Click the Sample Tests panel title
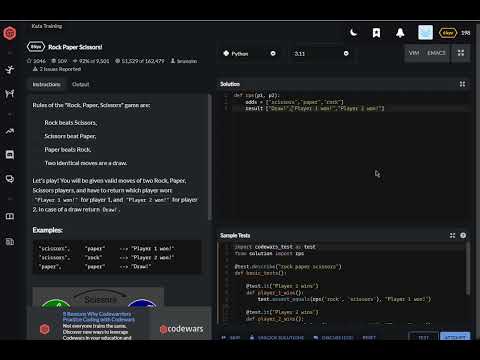This screenshot has width=480, height=360. (x=235, y=235)
